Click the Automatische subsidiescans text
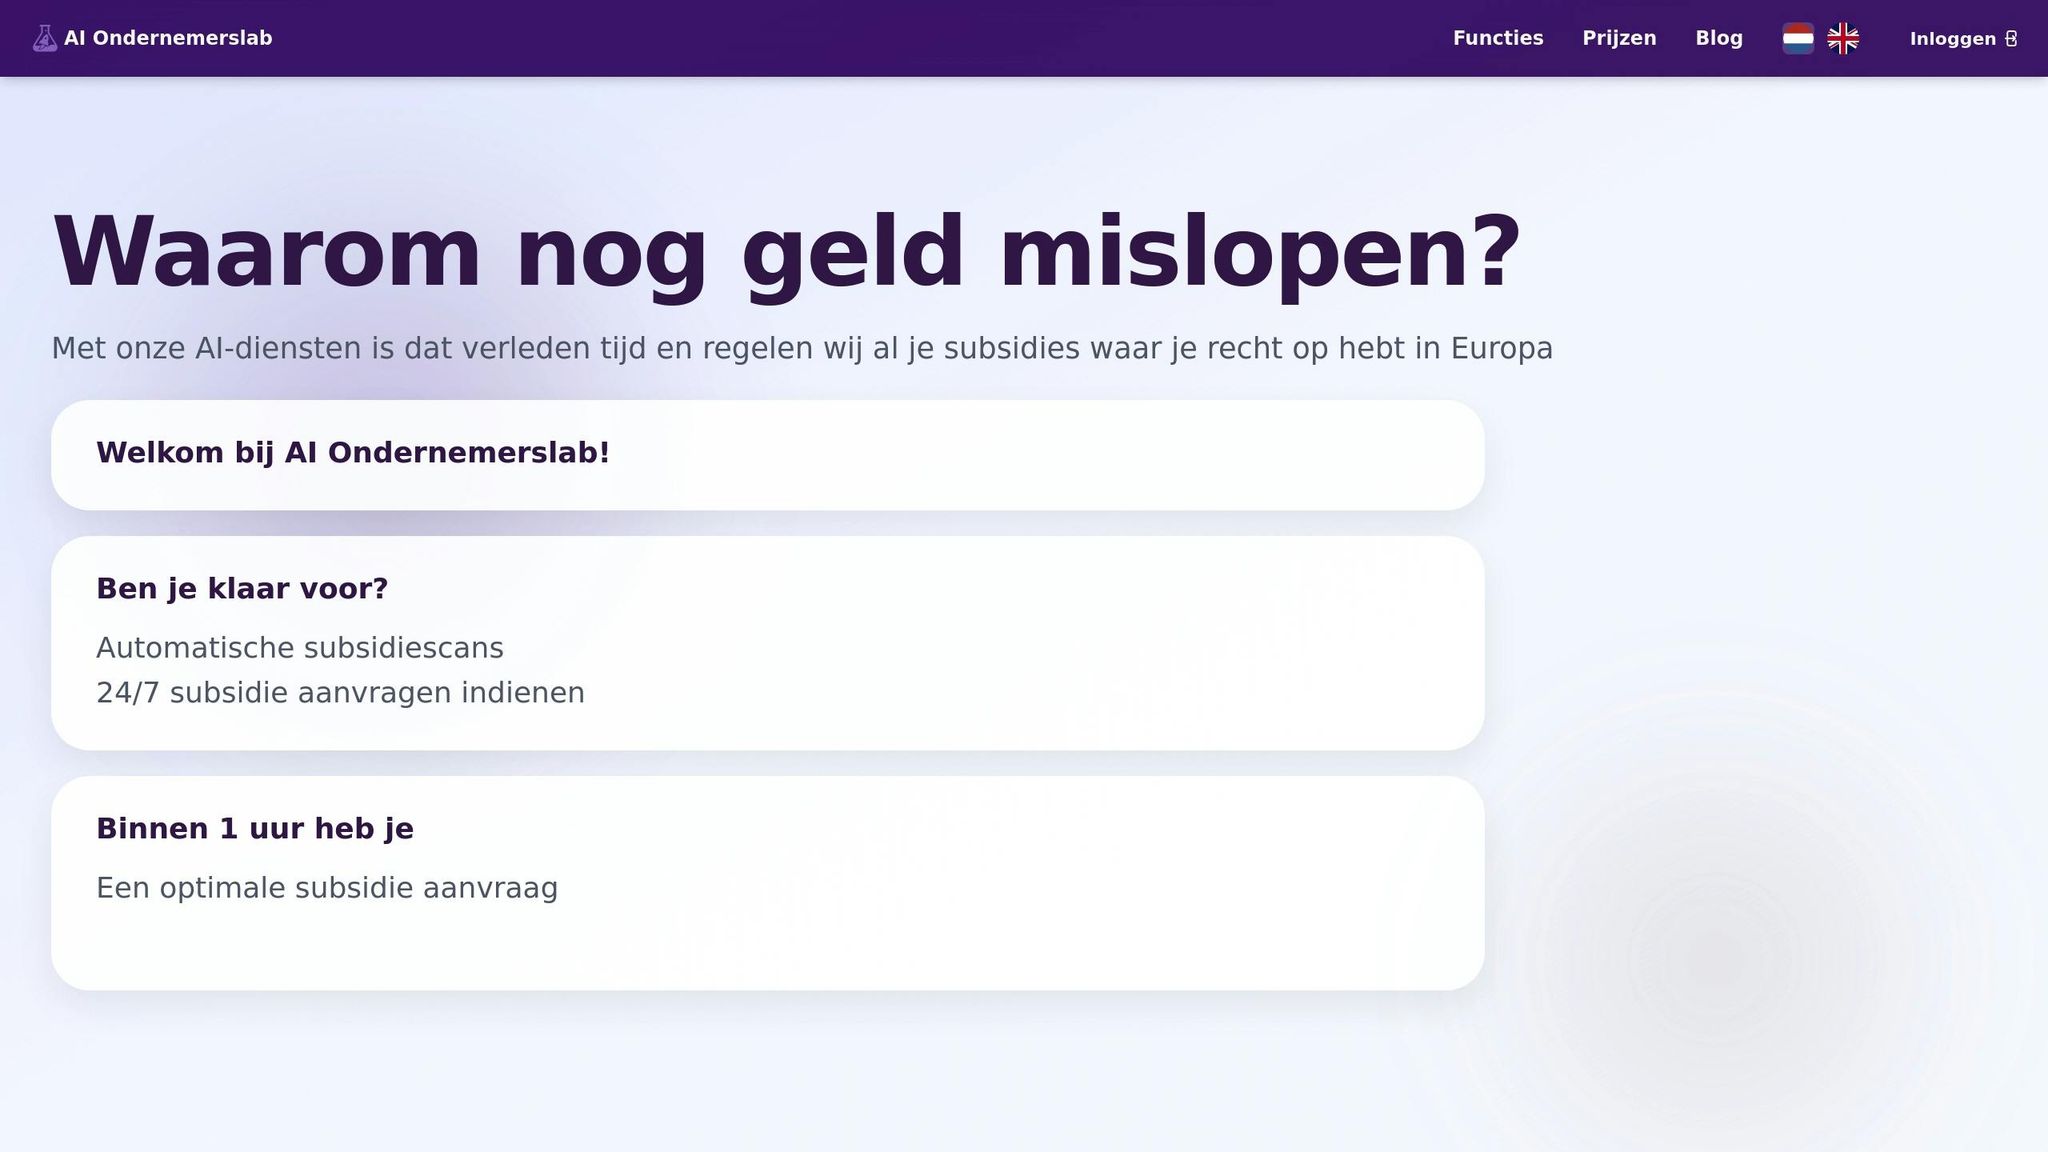The image size is (2048, 1152). point(299,647)
